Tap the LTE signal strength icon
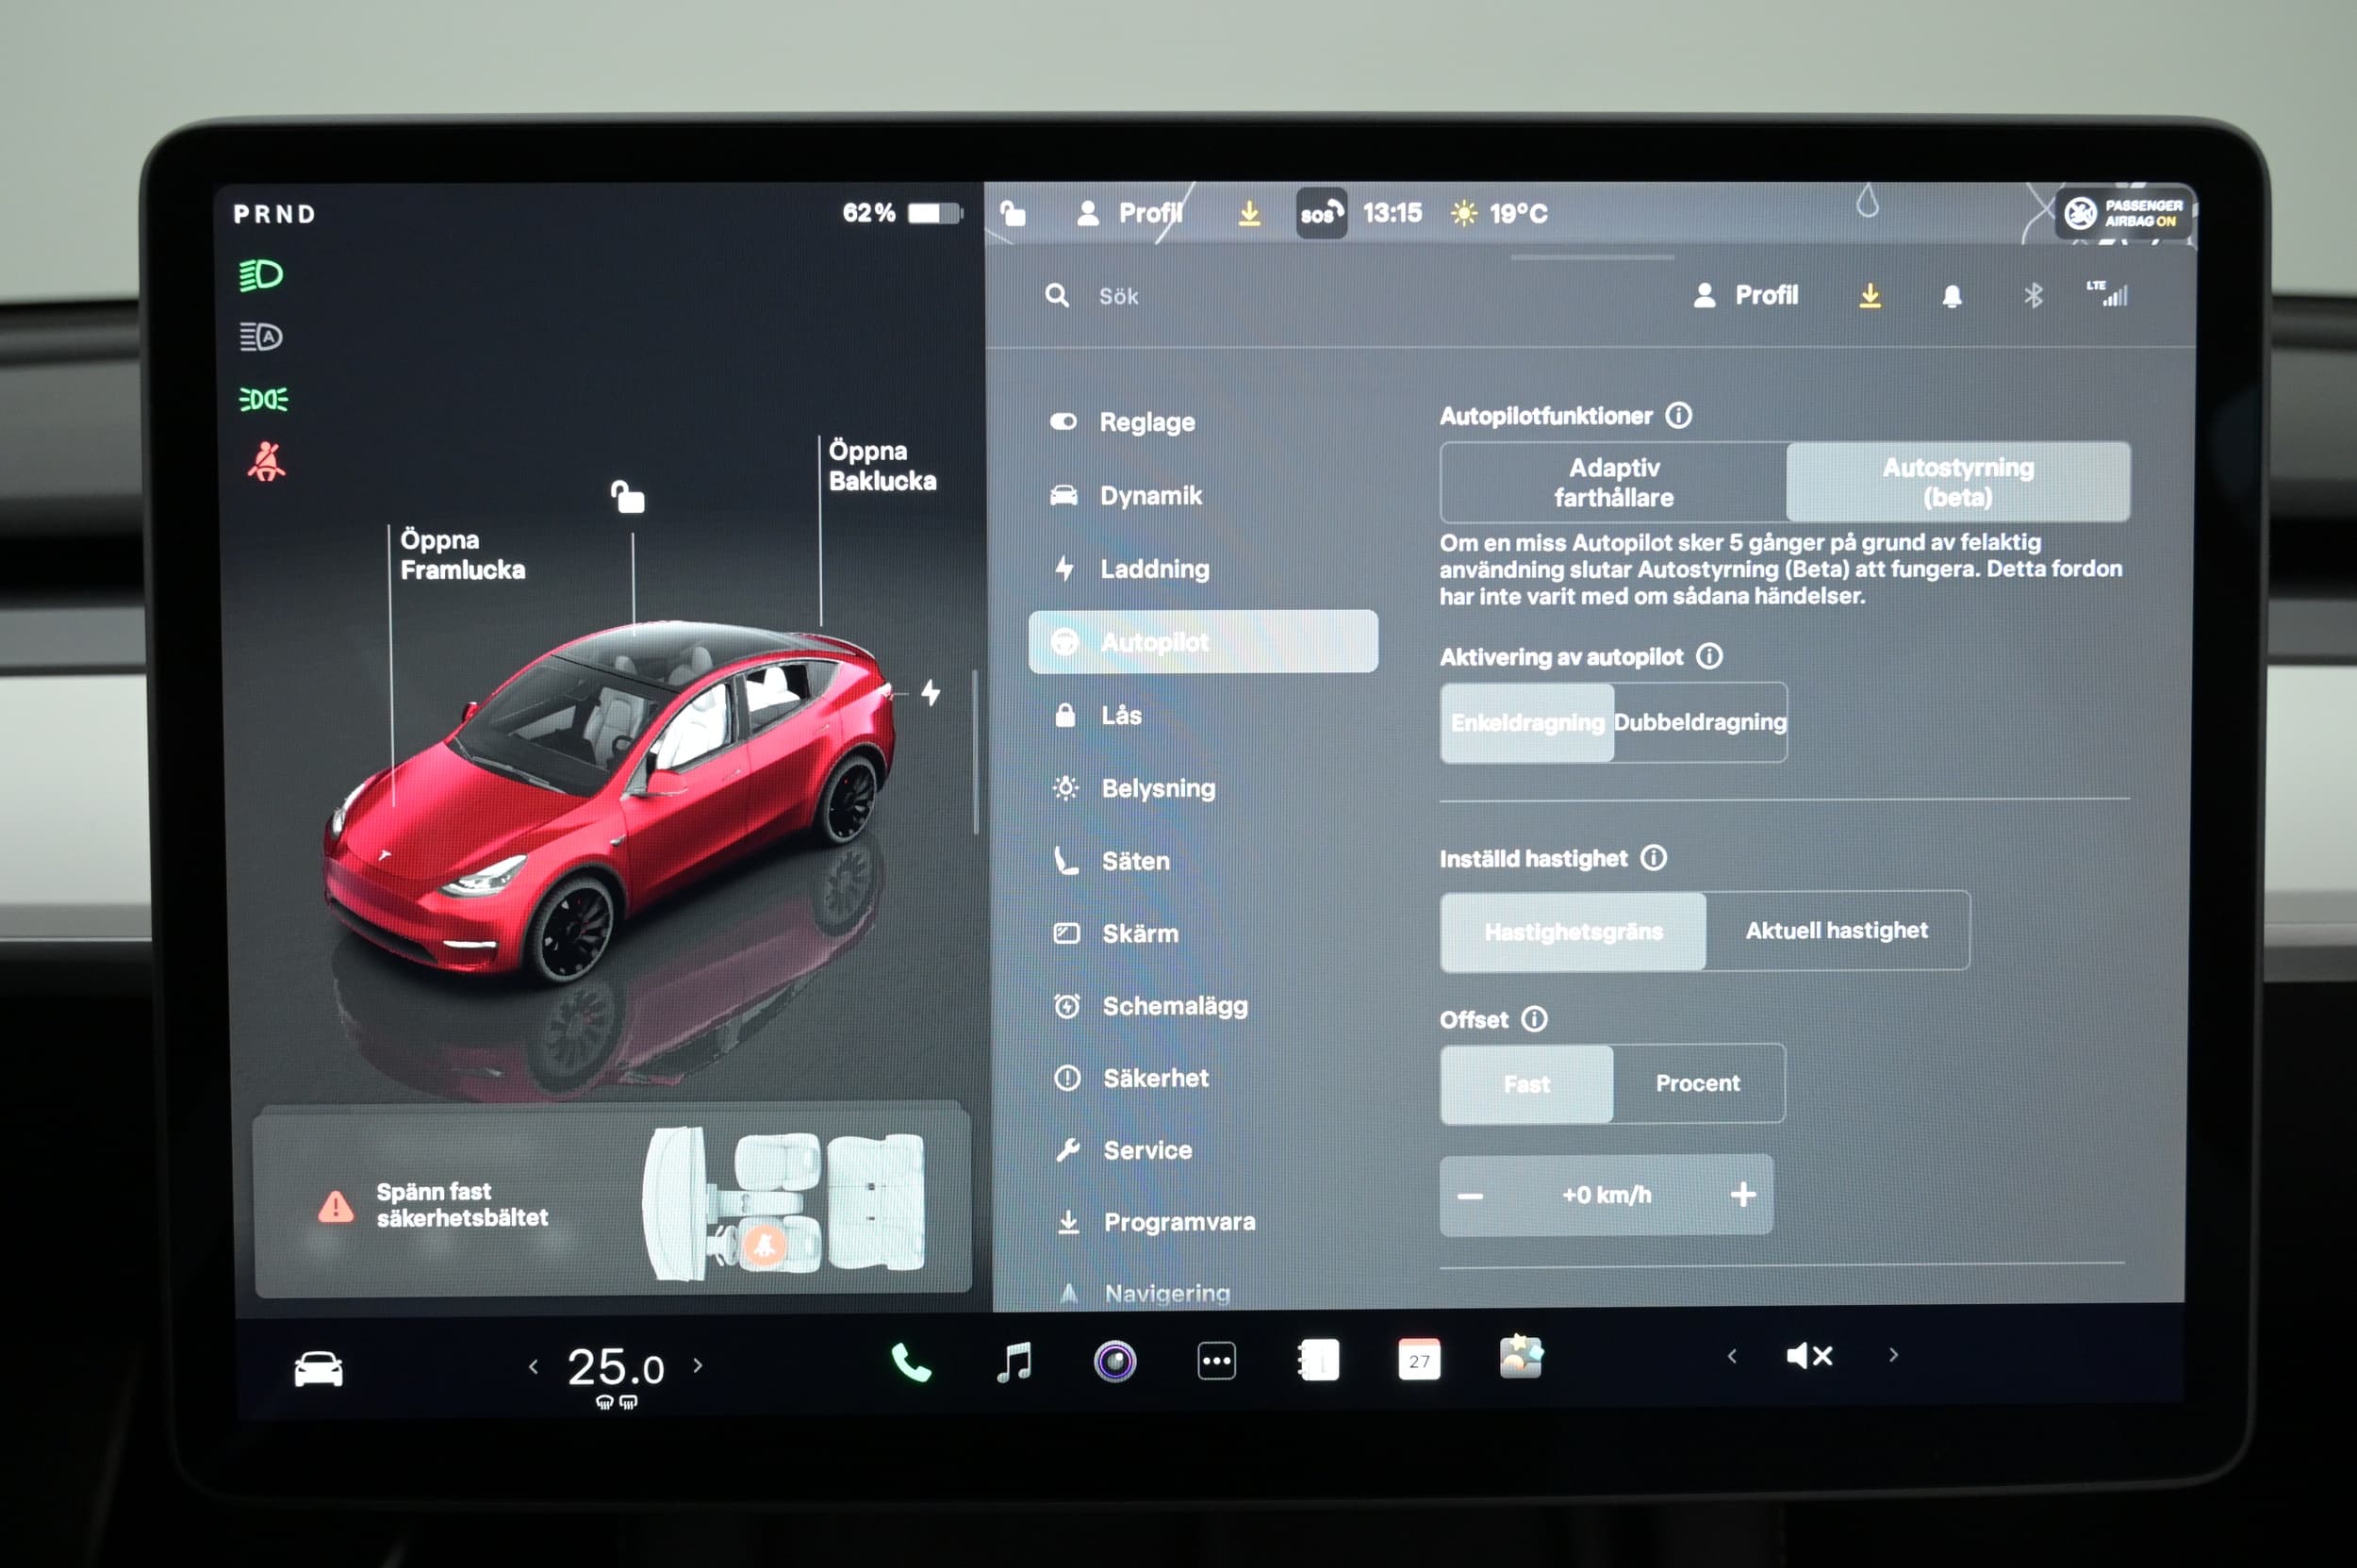Screen dimensions: 2357x1568 pyautogui.click(x=2107, y=293)
